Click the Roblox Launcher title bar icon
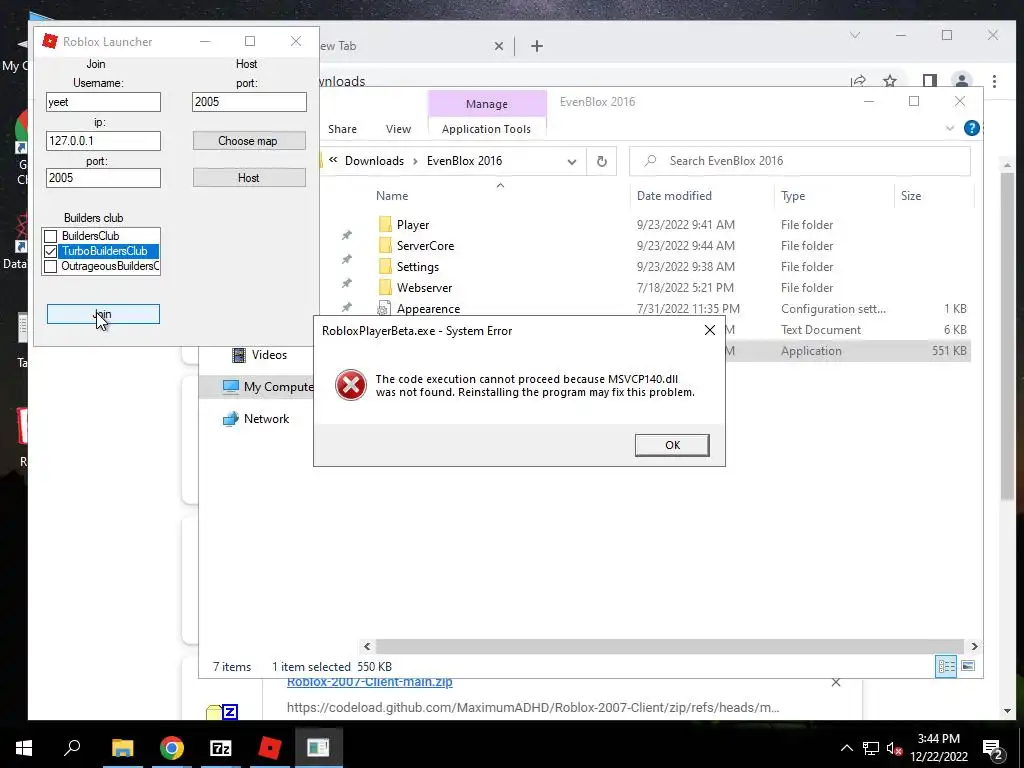Screen dimensions: 1024x768 pos(50,41)
